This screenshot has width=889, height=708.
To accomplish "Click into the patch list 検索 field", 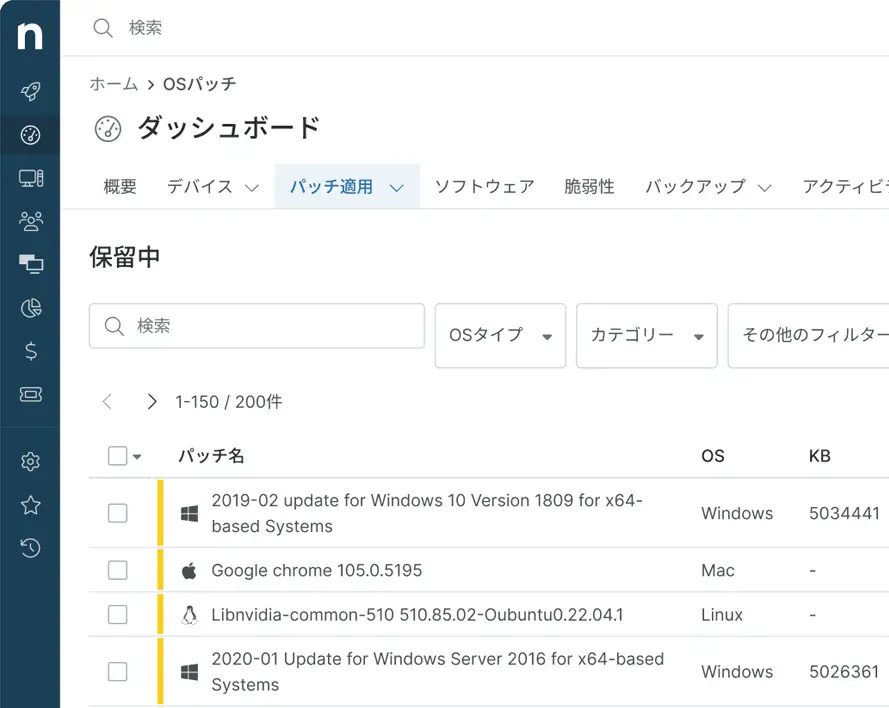I will point(257,326).
